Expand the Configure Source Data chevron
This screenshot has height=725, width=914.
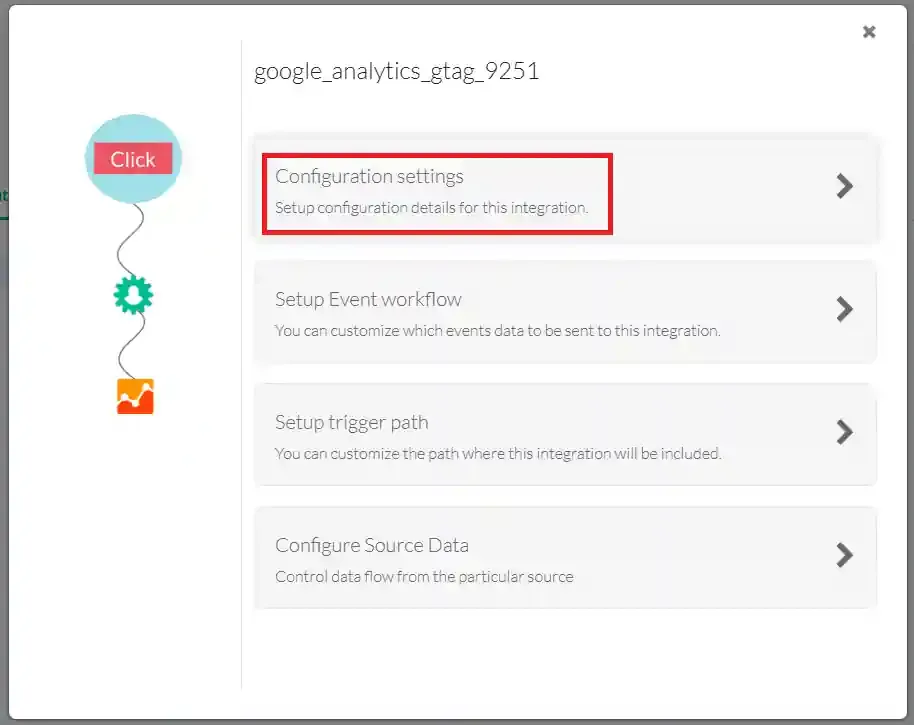click(844, 555)
